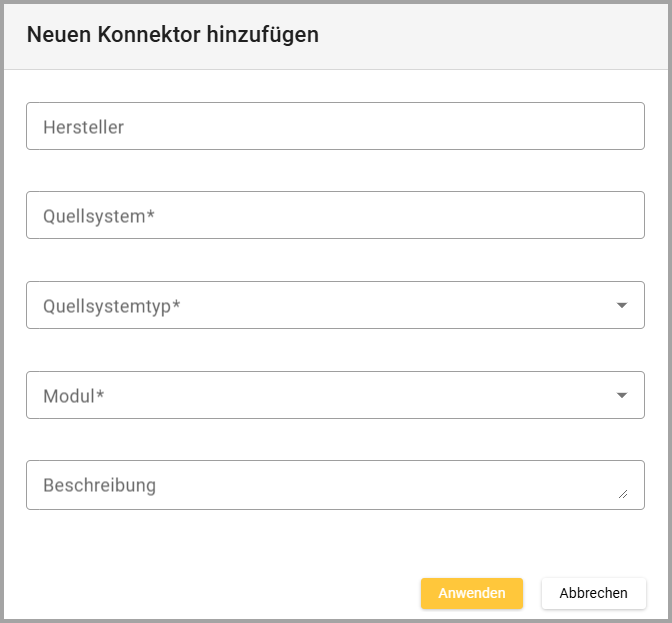672x623 pixels.
Task: Click the Beschreibung placeholder label
Action: (100, 485)
